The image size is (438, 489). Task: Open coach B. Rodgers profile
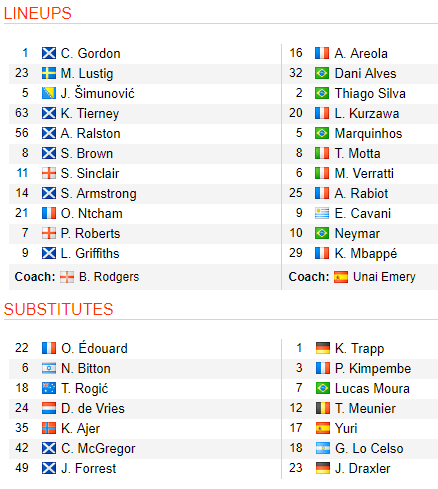tap(109, 277)
